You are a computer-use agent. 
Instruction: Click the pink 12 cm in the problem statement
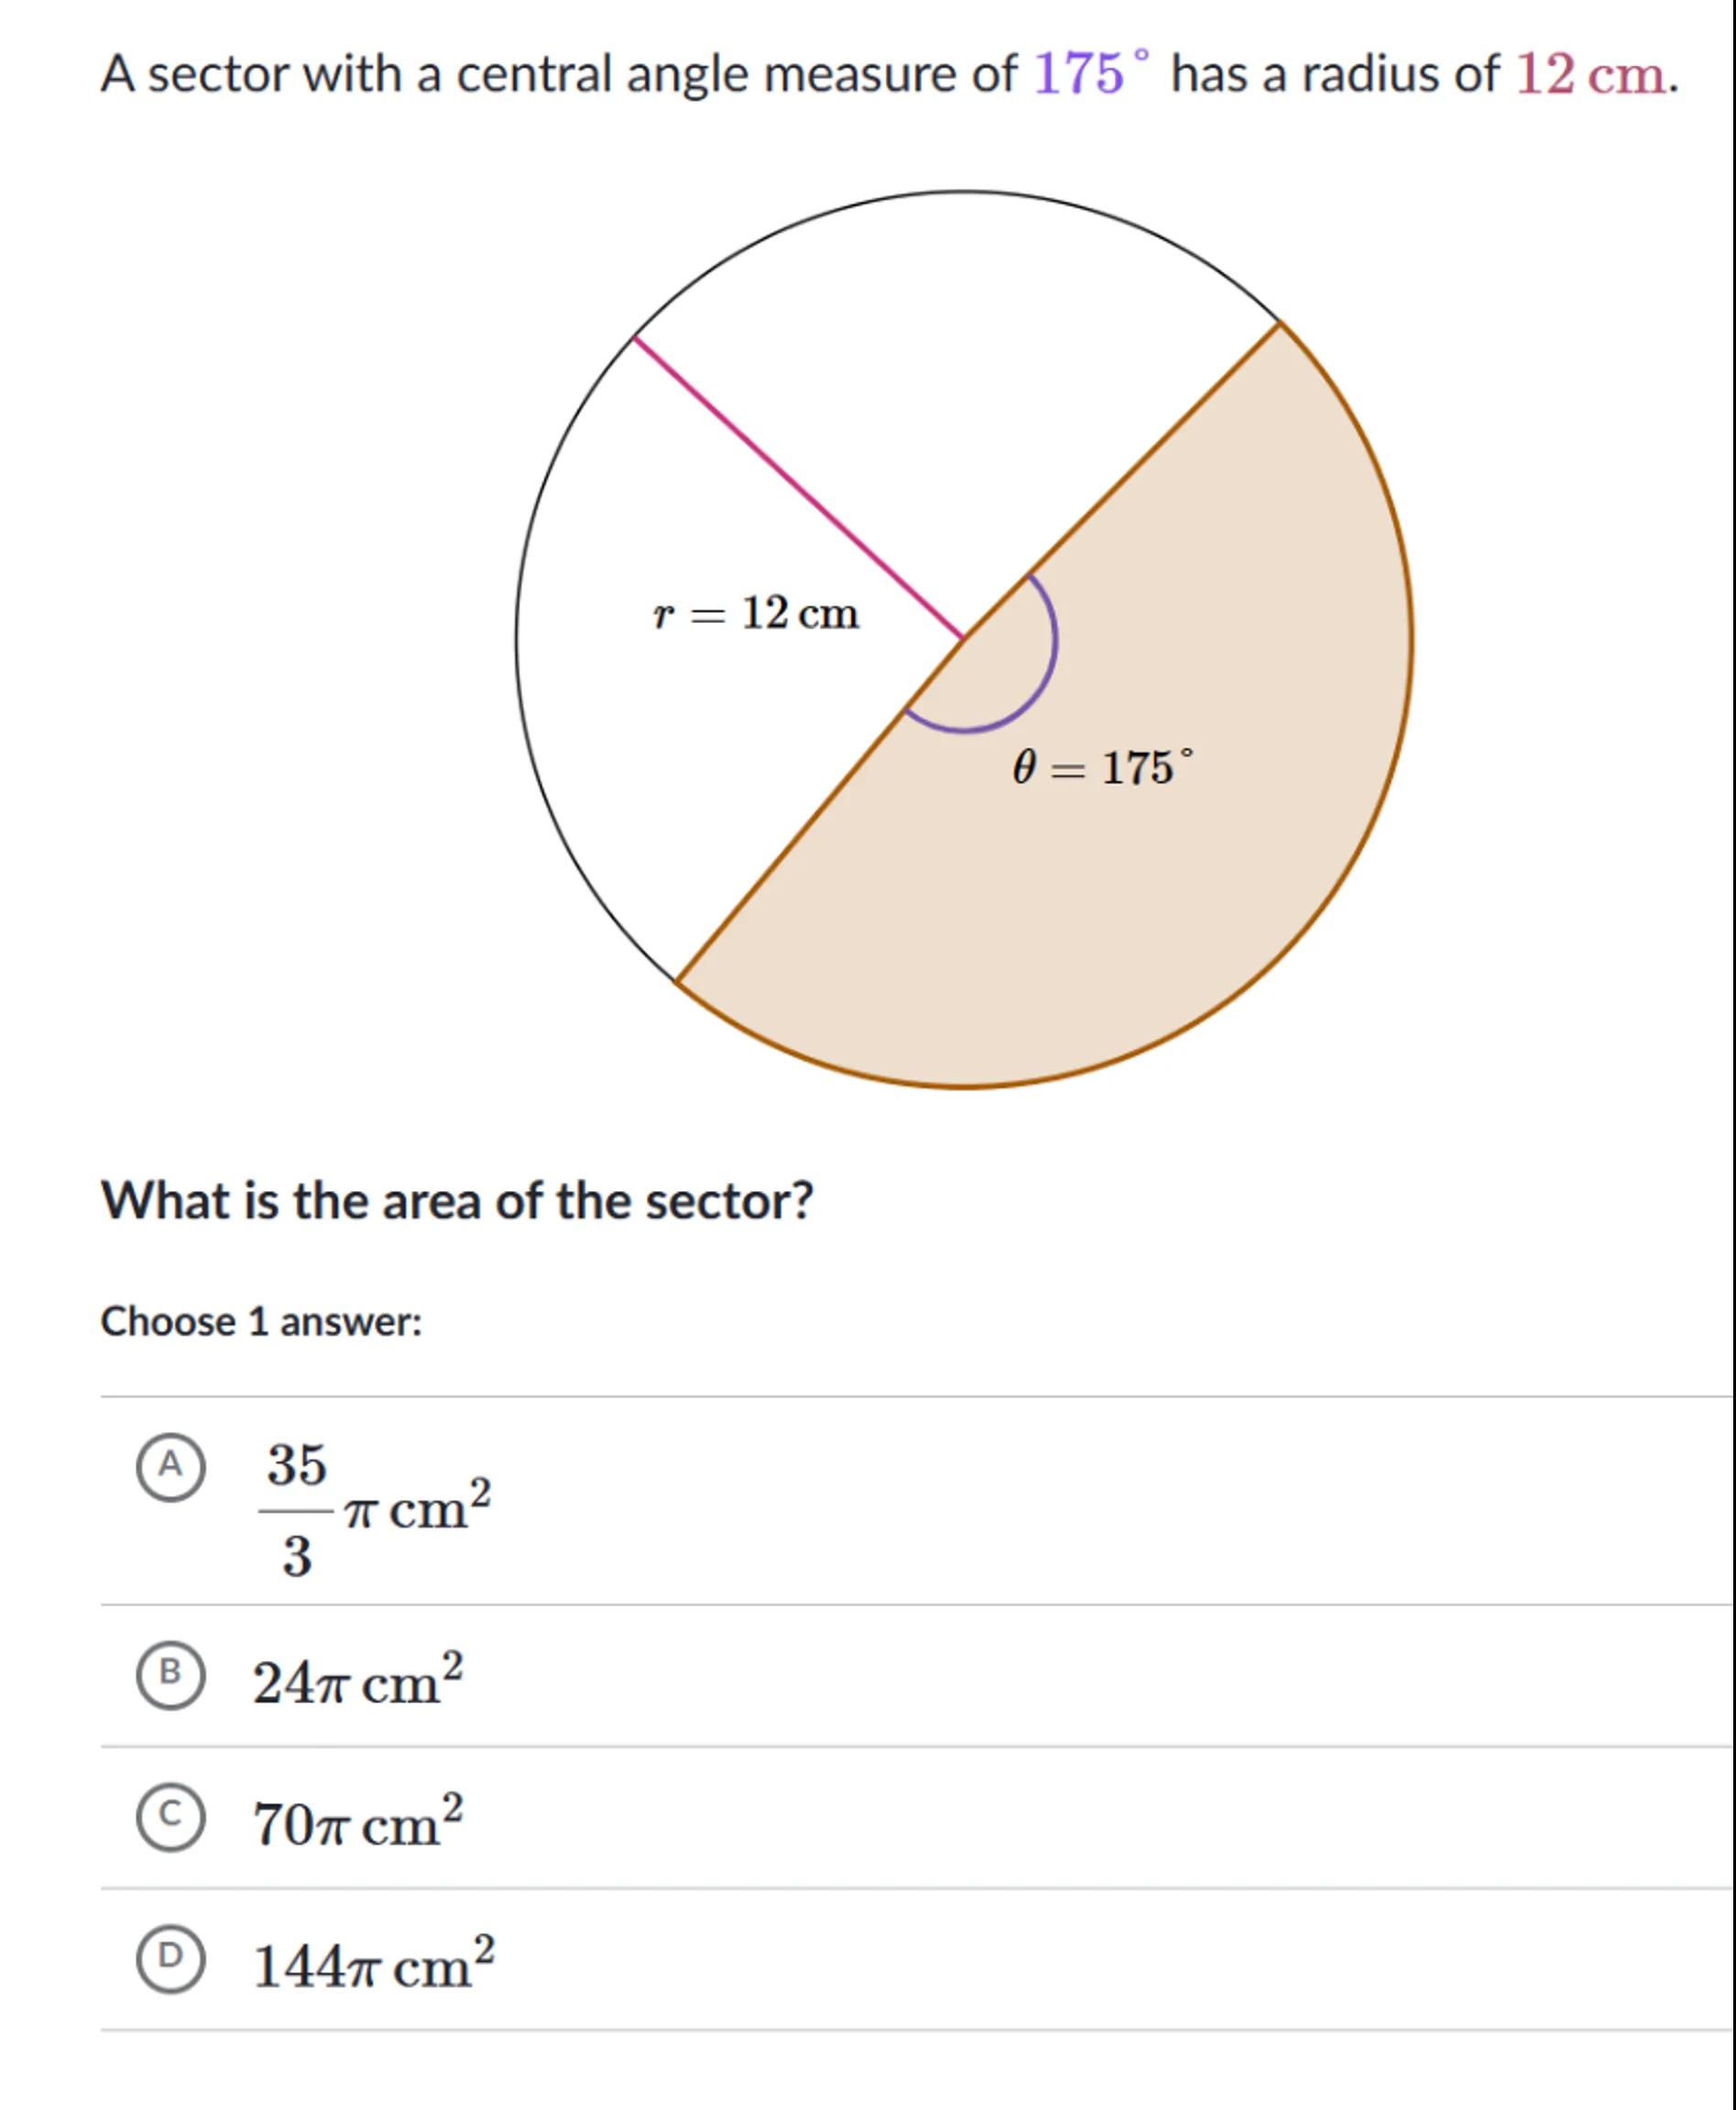coord(1590,74)
